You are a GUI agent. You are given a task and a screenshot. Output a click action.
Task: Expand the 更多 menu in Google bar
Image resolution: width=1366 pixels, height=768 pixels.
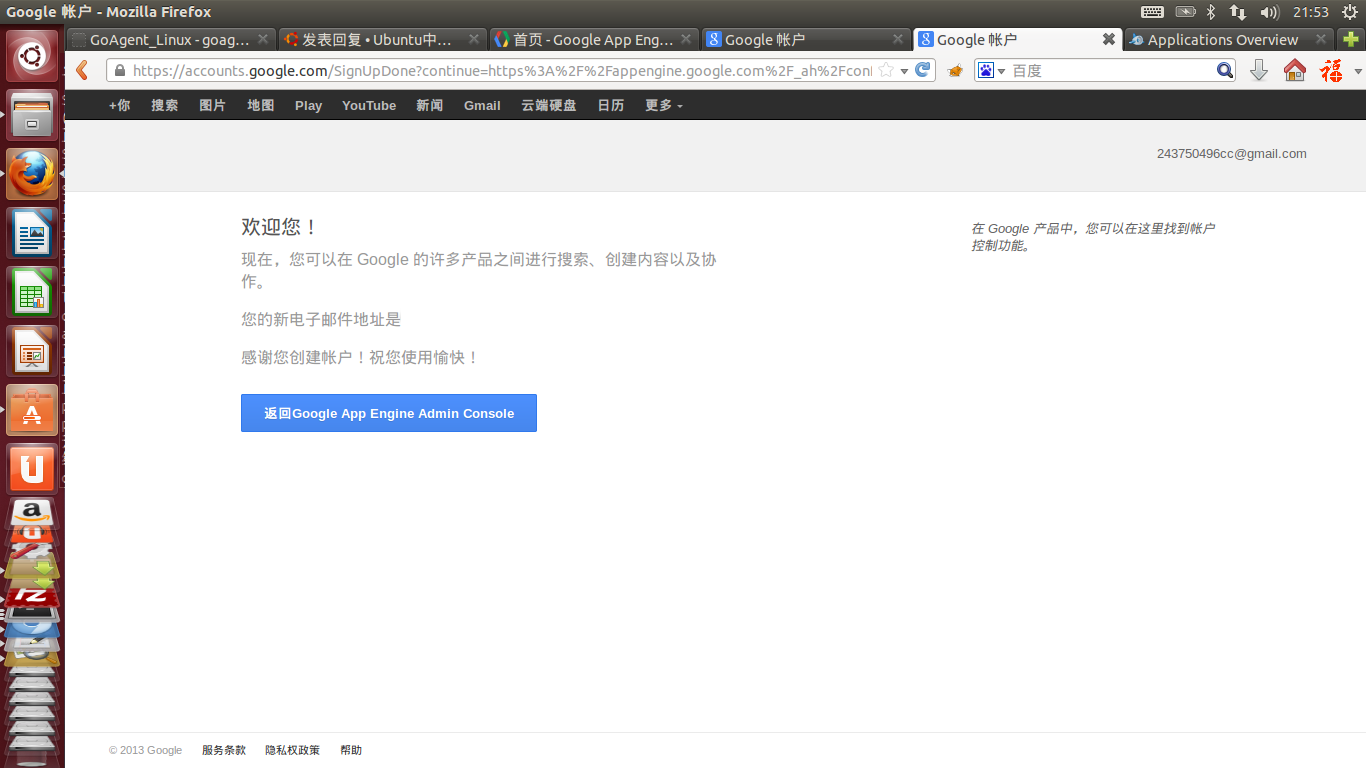point(664,105)
